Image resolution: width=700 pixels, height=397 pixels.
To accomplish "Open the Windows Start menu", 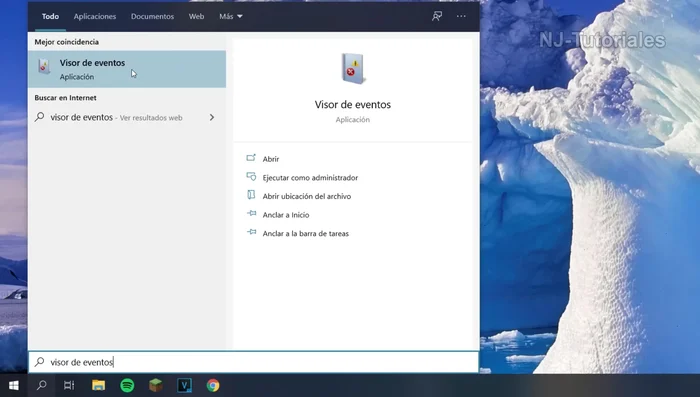I will click(14, 385).
